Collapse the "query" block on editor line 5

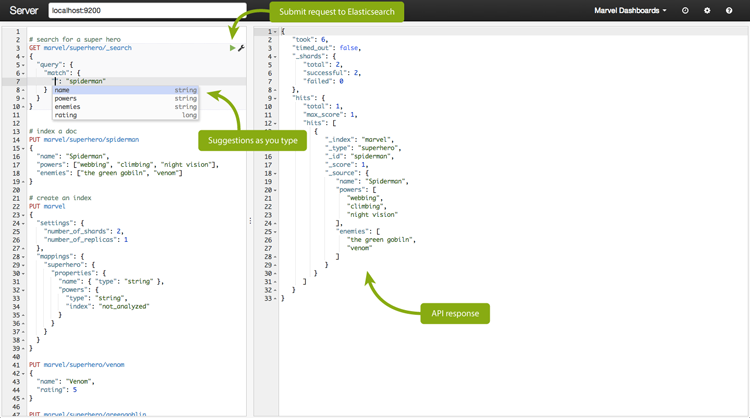click(23, 65)
